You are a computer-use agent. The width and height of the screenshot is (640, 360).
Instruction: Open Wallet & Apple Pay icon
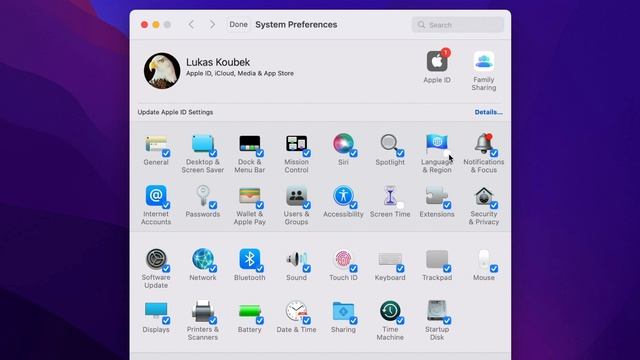(249, 196)
